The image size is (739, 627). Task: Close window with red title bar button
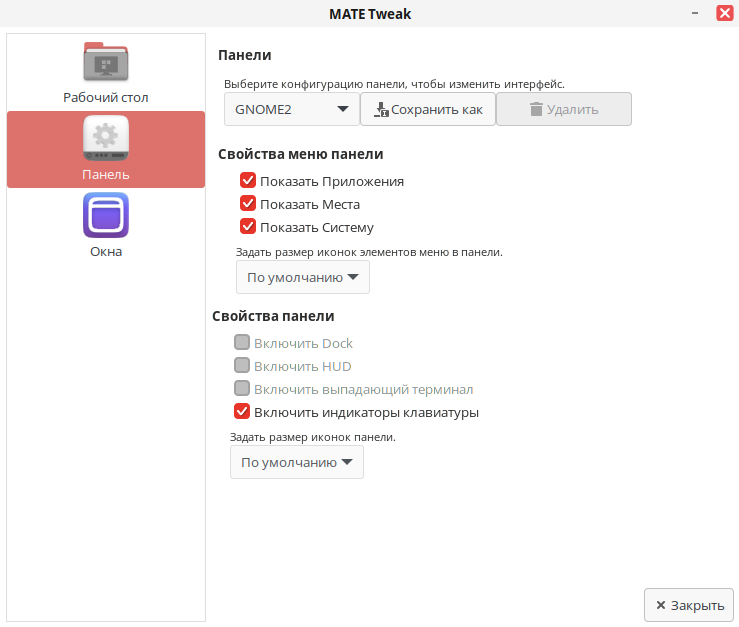(x=724, y=13)
